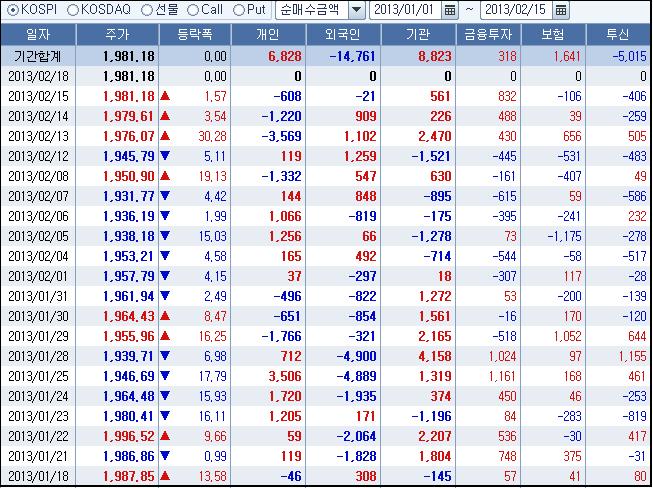The image size is (653, 488).
Task: Click down arrow in 2013/02/01 row
Action: [165, 276]
